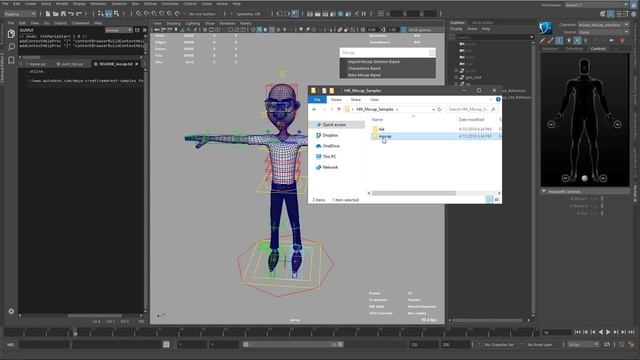640x360 pixels.
Task: Click the Outliner search field
Action: (493, 37)
